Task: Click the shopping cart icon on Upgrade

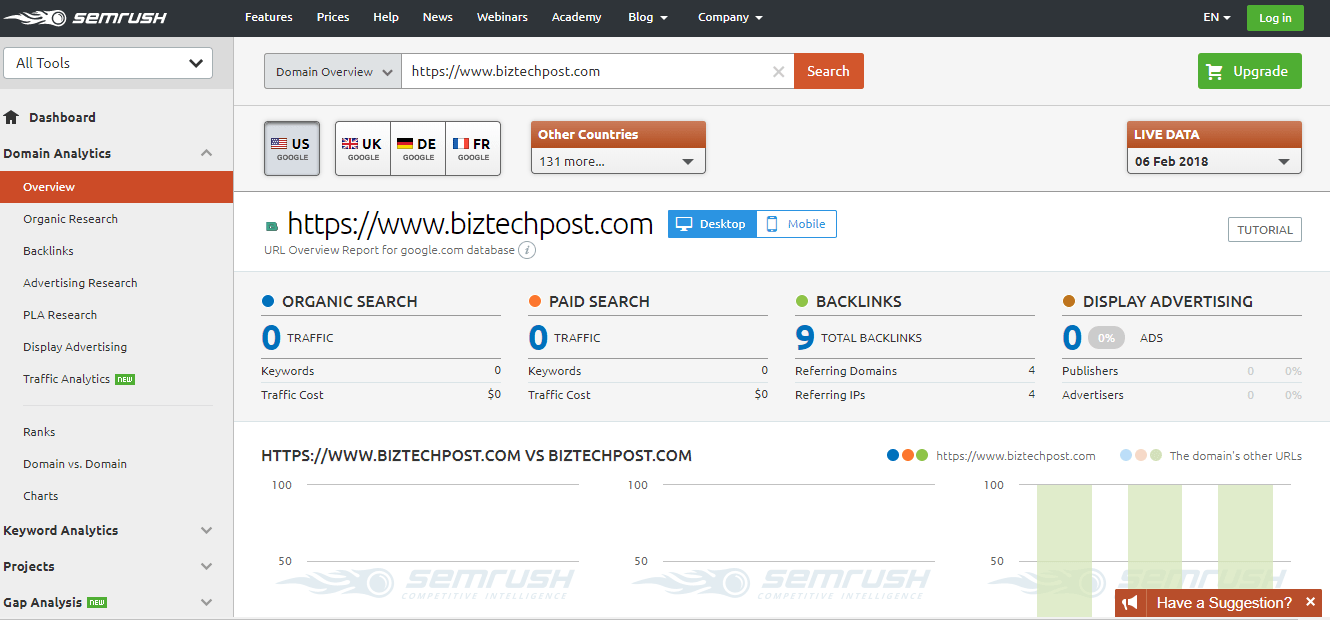Action: click(x=1215, y=71)
